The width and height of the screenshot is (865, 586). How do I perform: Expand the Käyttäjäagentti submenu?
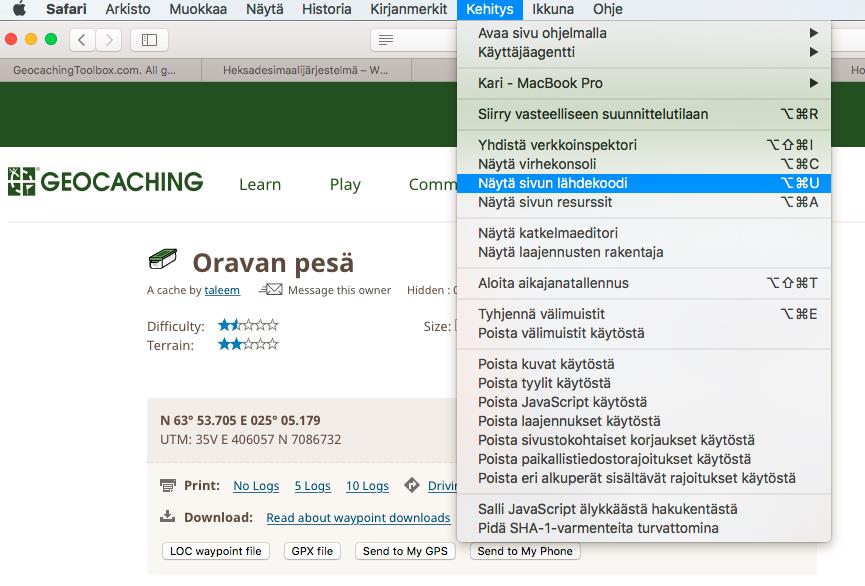pos(644,52)
